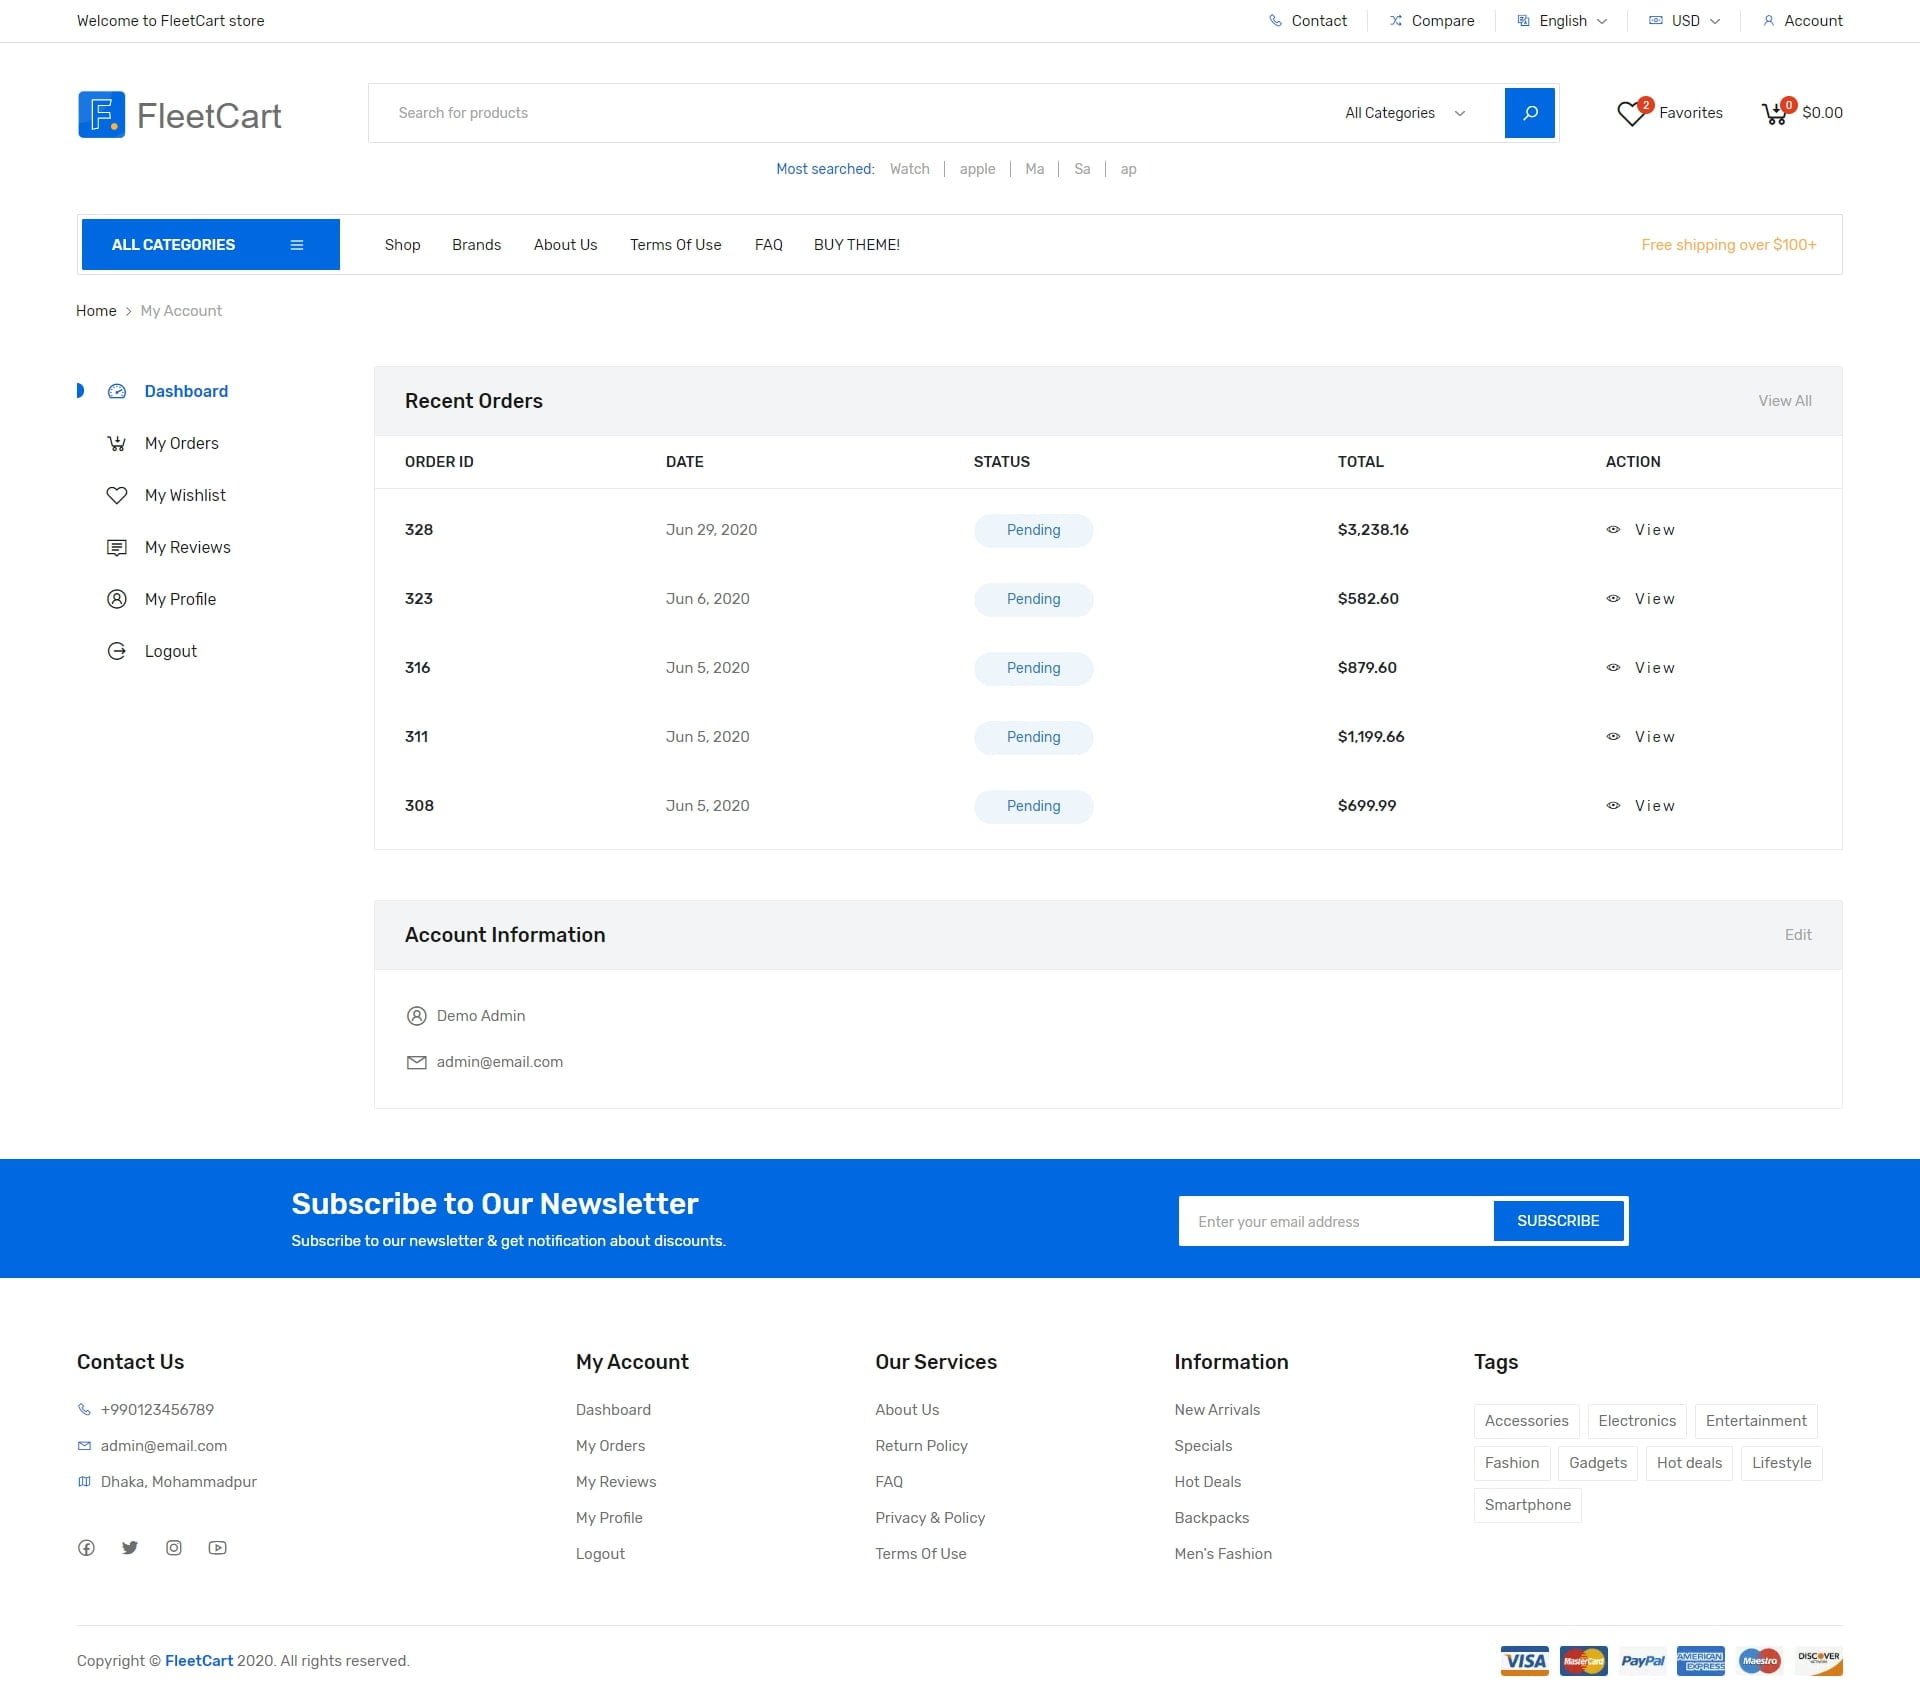The width and height of the screenshot is (1920, 1696).
Task: Open the Twitter social icon
Action: (130, 1548)
